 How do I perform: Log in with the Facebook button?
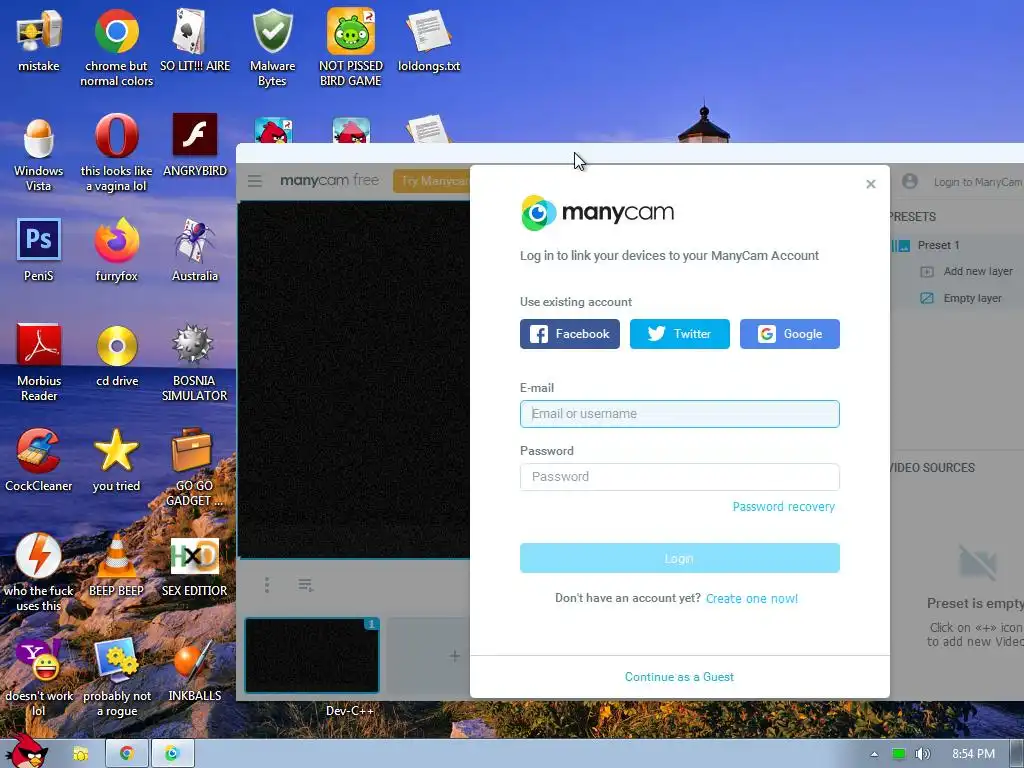click(x=569, y=334)
